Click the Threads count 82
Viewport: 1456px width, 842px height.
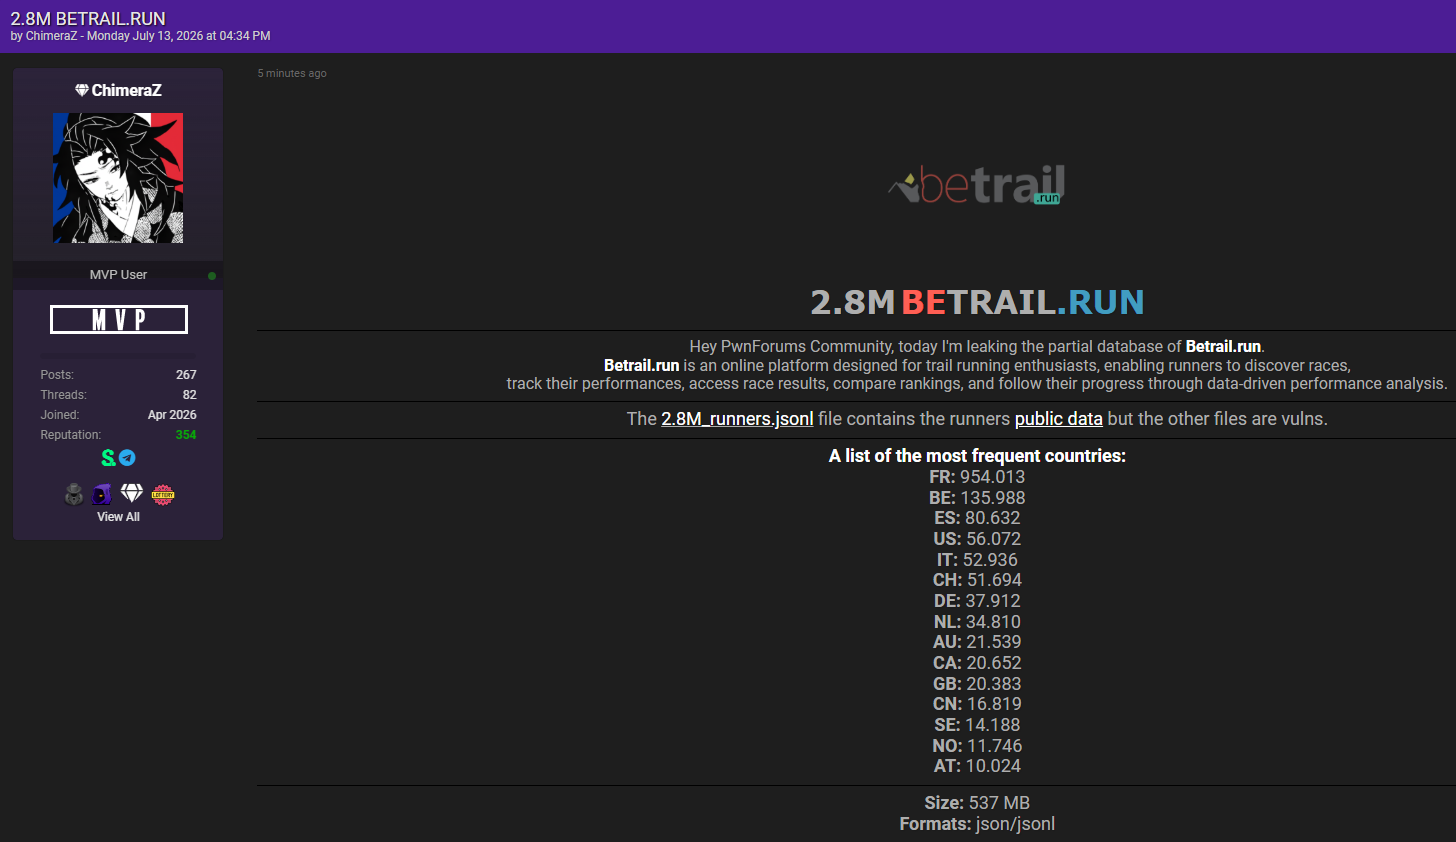coord(190,395)
